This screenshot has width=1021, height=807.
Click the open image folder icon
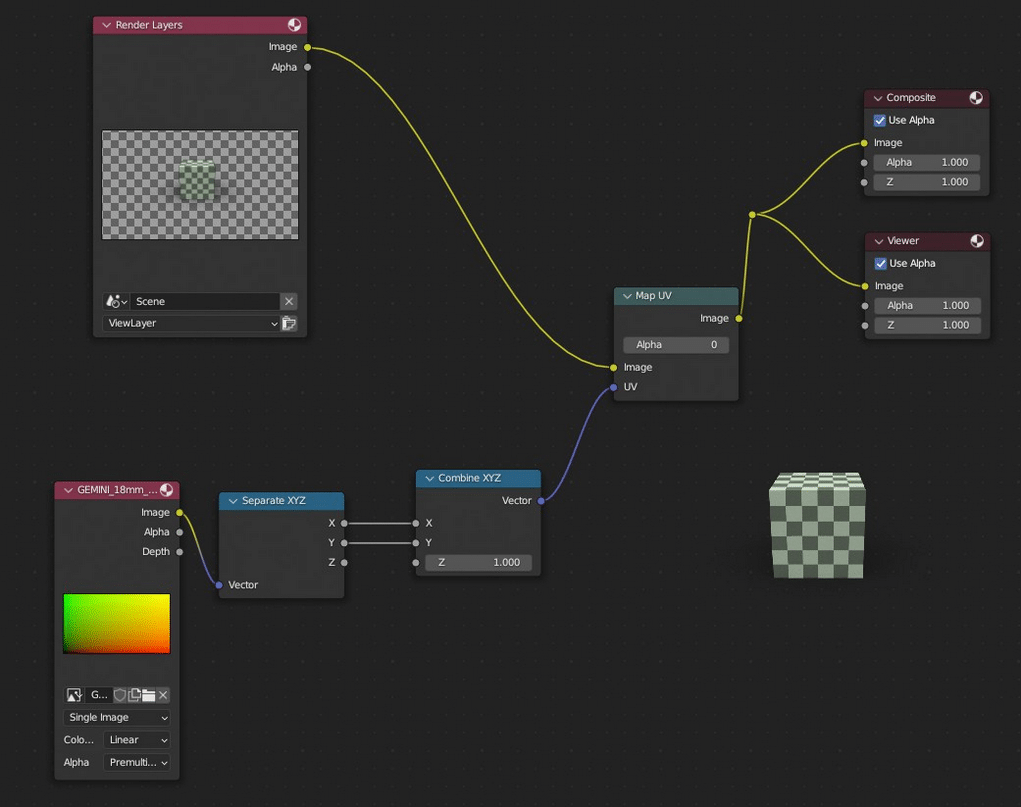point(148,695)
